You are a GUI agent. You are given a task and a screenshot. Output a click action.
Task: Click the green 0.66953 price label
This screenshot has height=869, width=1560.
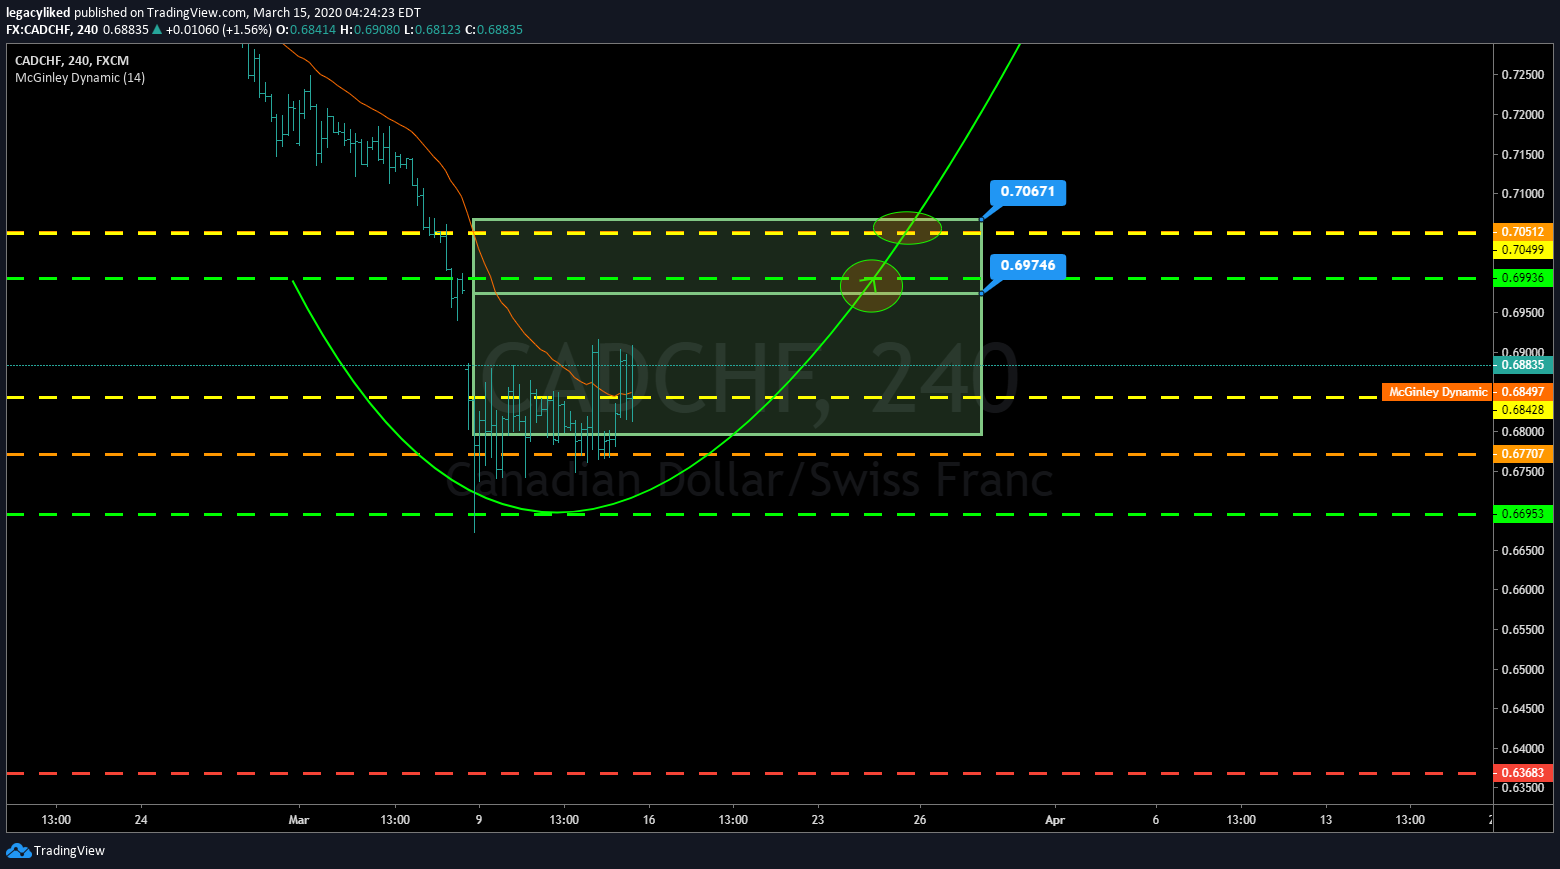pyautogui.click(x=1522, y=514)
